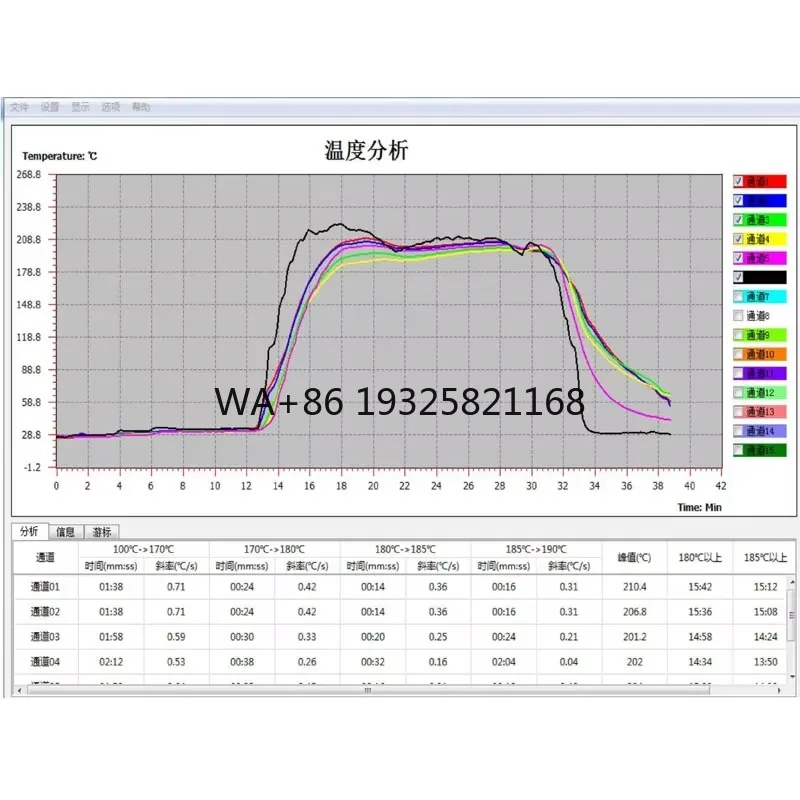Click the light green 通道12 color label

tap(765, 393)
